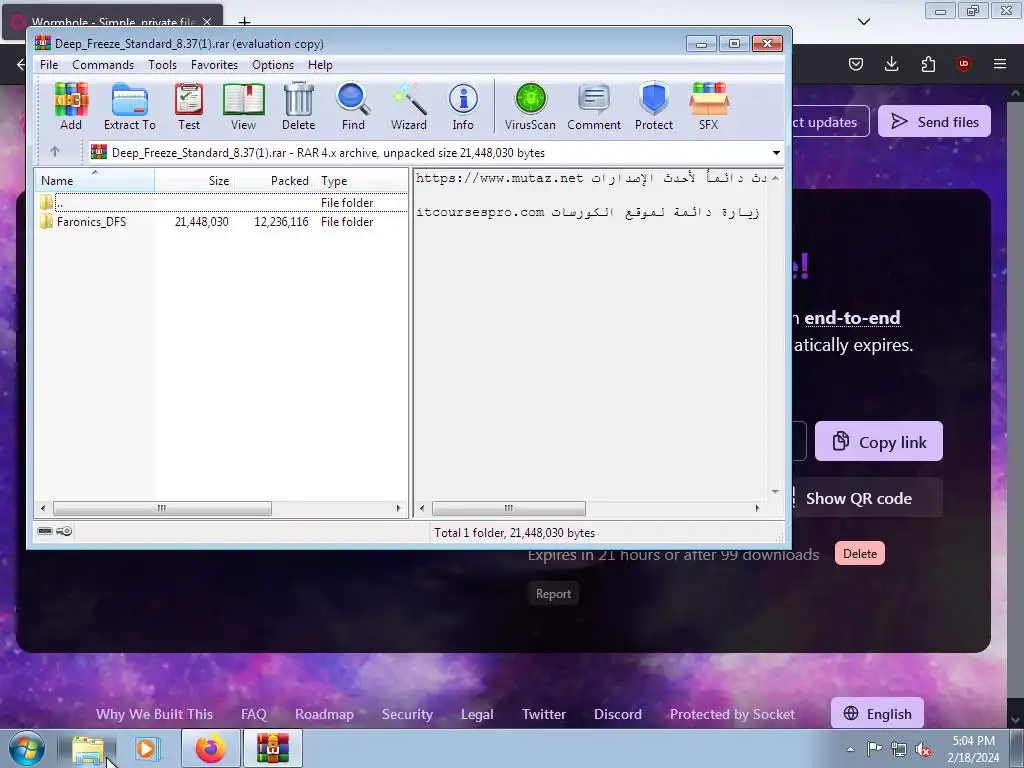Click the Pocket save icon in Firefox
Screen dimensions: 1024x768
[856, 63]
